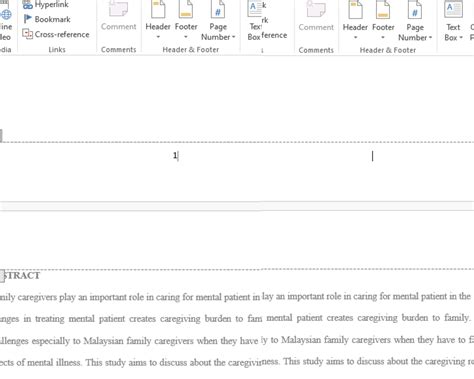Click 'of mental illness' in the last line
This screenshot has width=474, height=379.
pyautogui.click(x=49, y=362)
